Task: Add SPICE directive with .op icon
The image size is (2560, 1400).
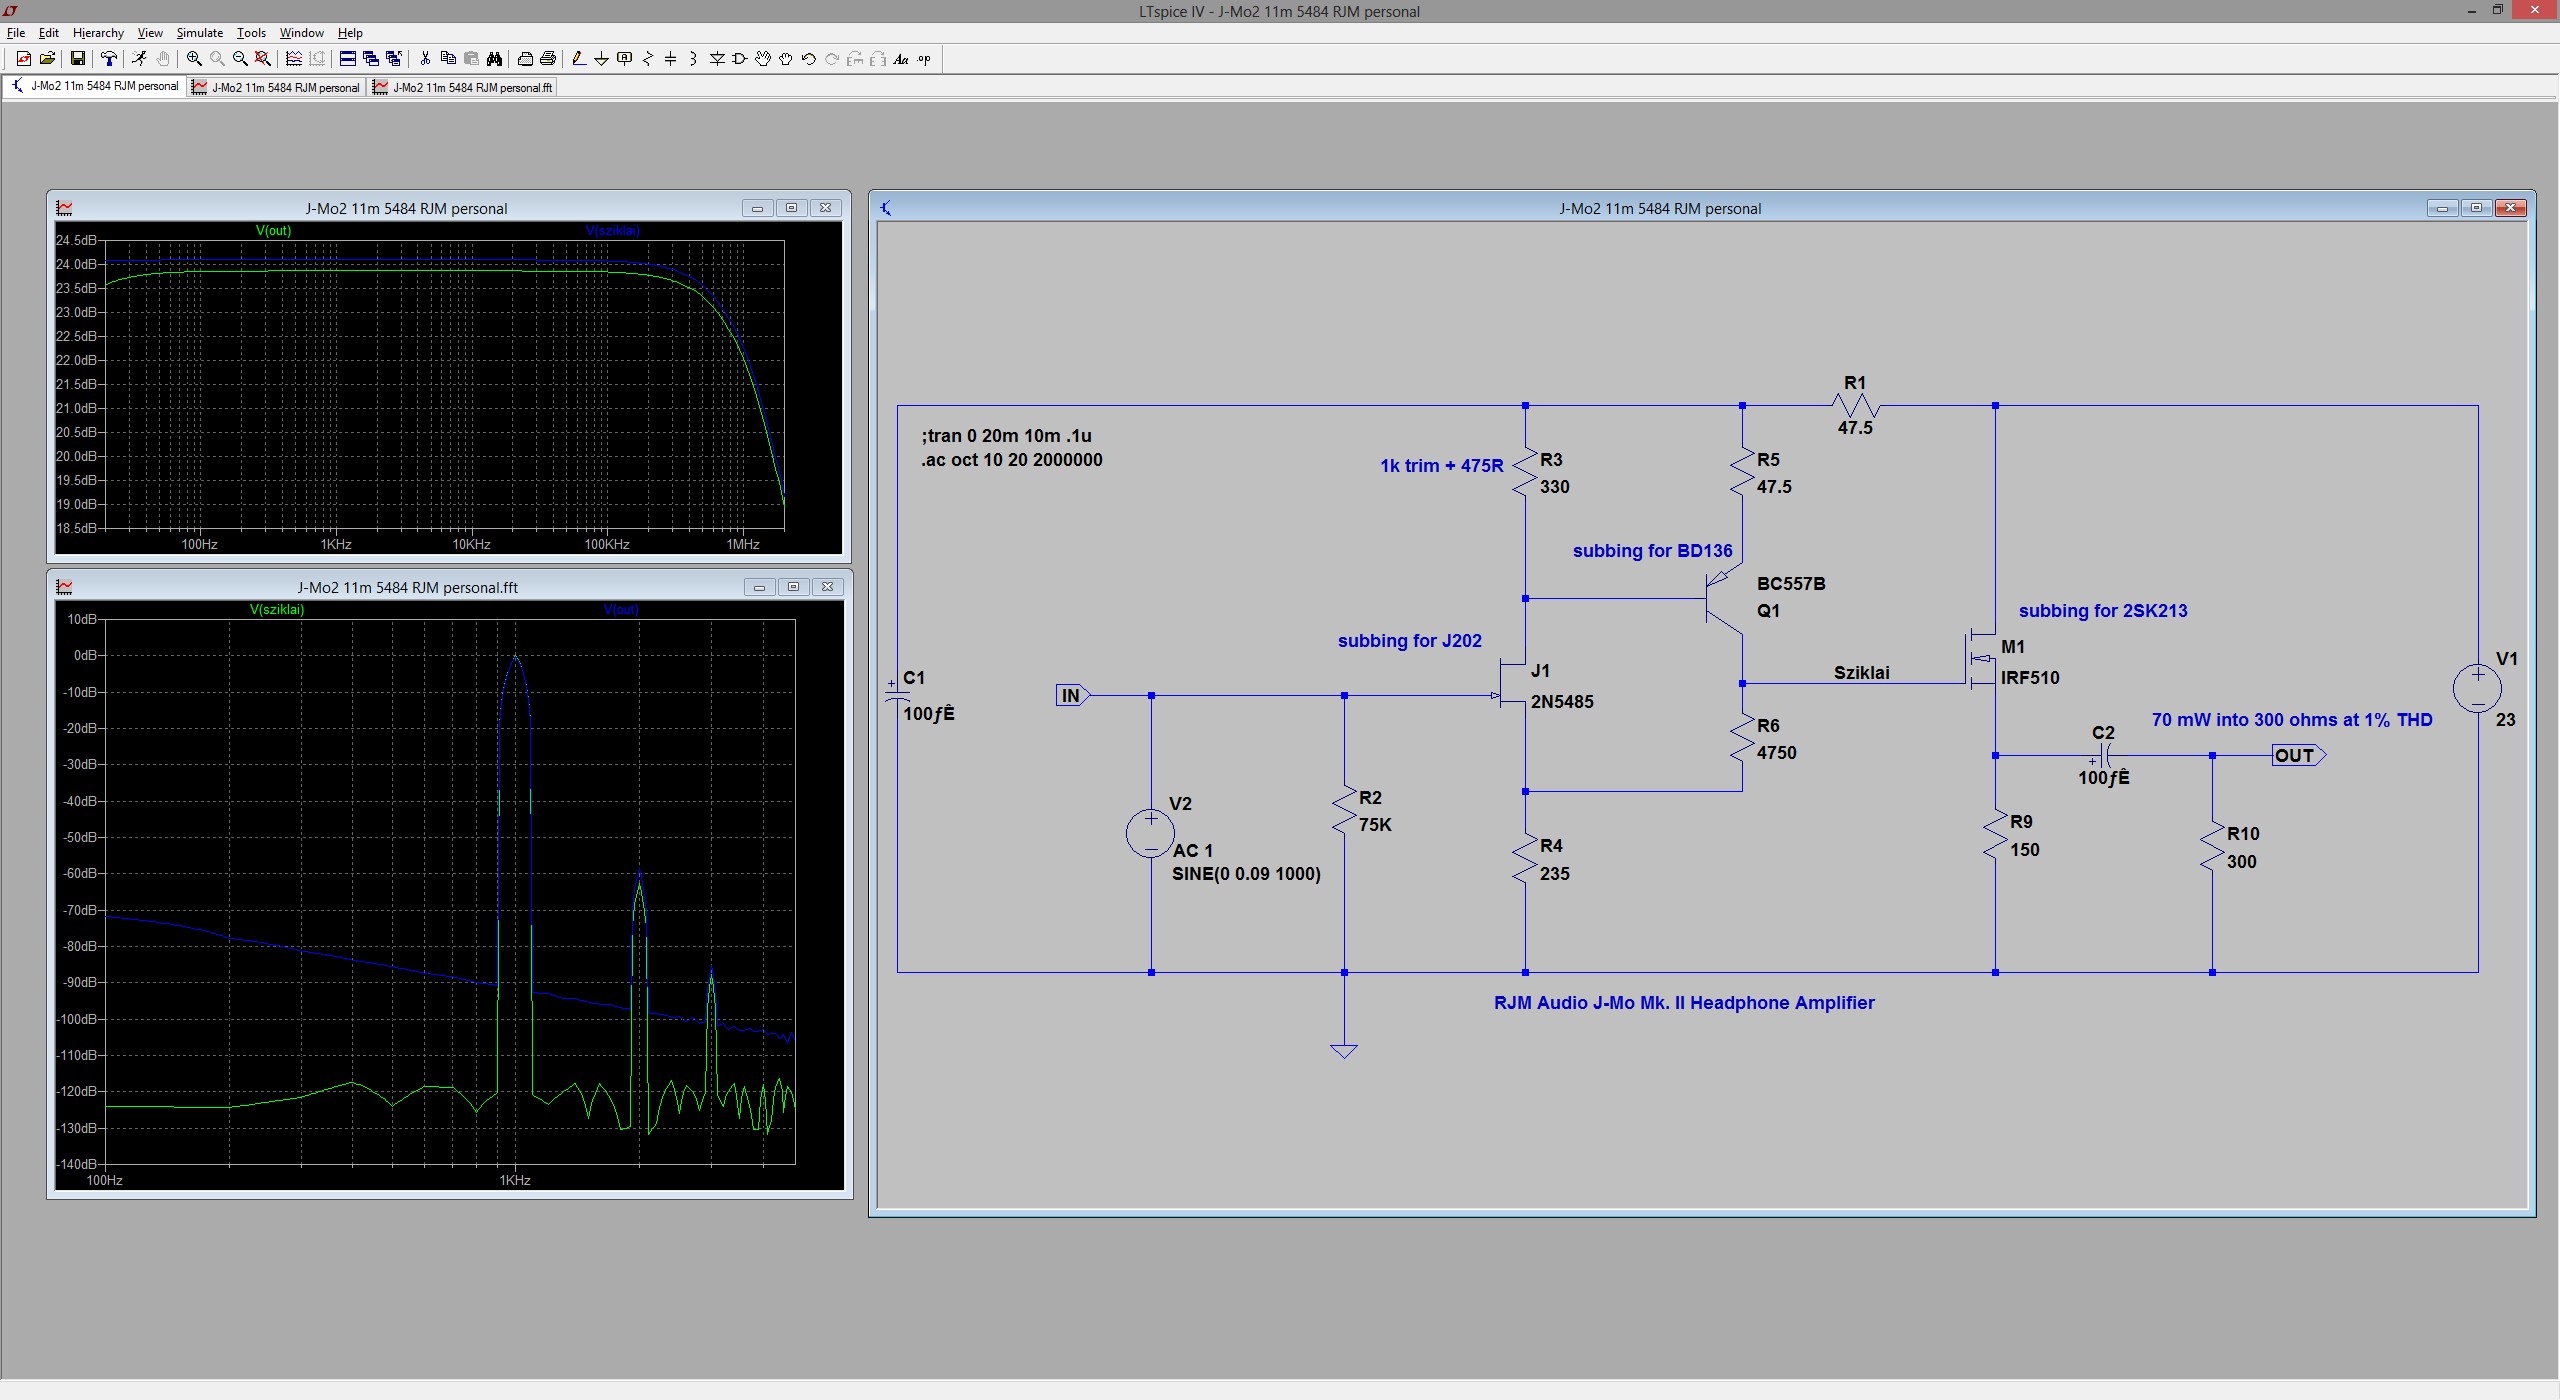Action: [924, 59]
